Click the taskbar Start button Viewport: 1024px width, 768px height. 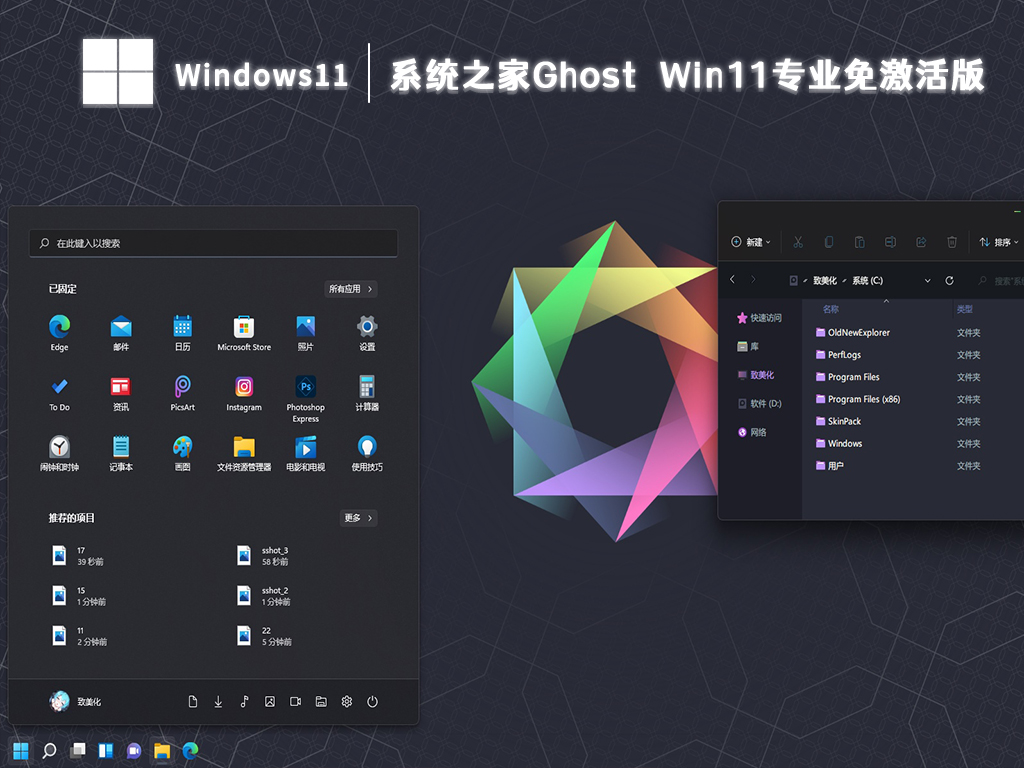point(21,751)
